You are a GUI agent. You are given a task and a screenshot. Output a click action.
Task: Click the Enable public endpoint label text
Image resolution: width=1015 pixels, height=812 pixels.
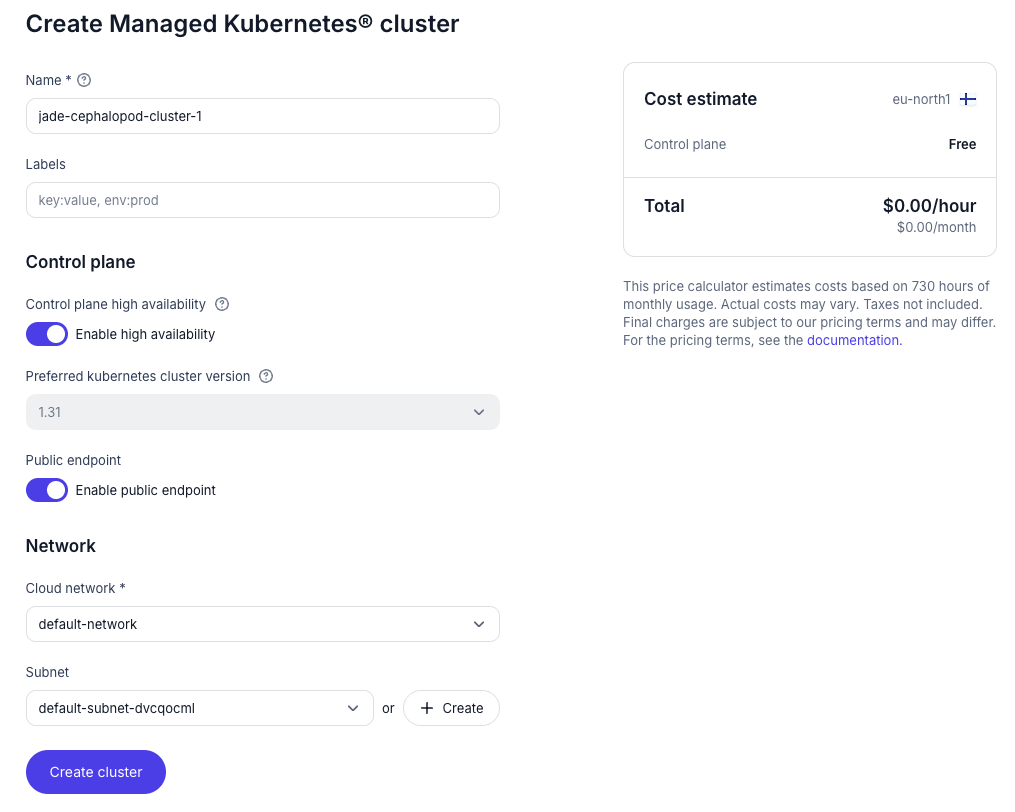(146, 490)
